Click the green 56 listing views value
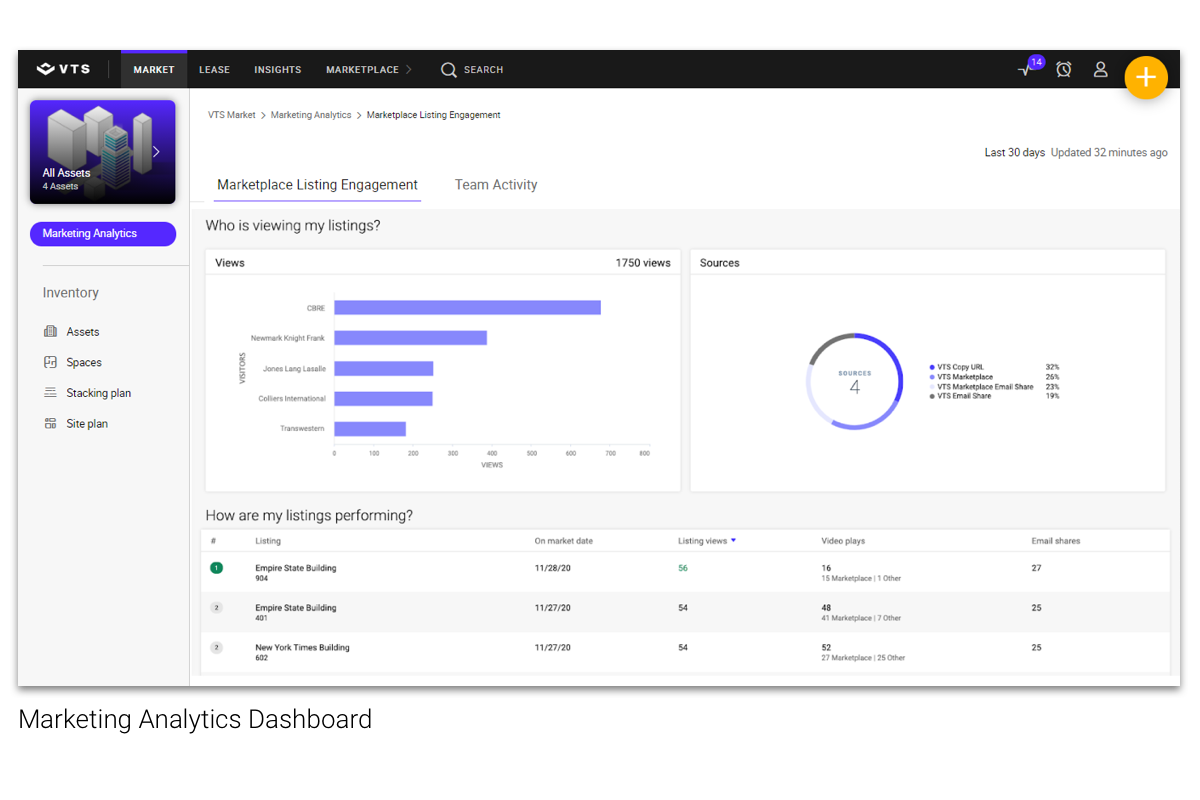The width and height of the screenshot is (1200, 800). 683,568
